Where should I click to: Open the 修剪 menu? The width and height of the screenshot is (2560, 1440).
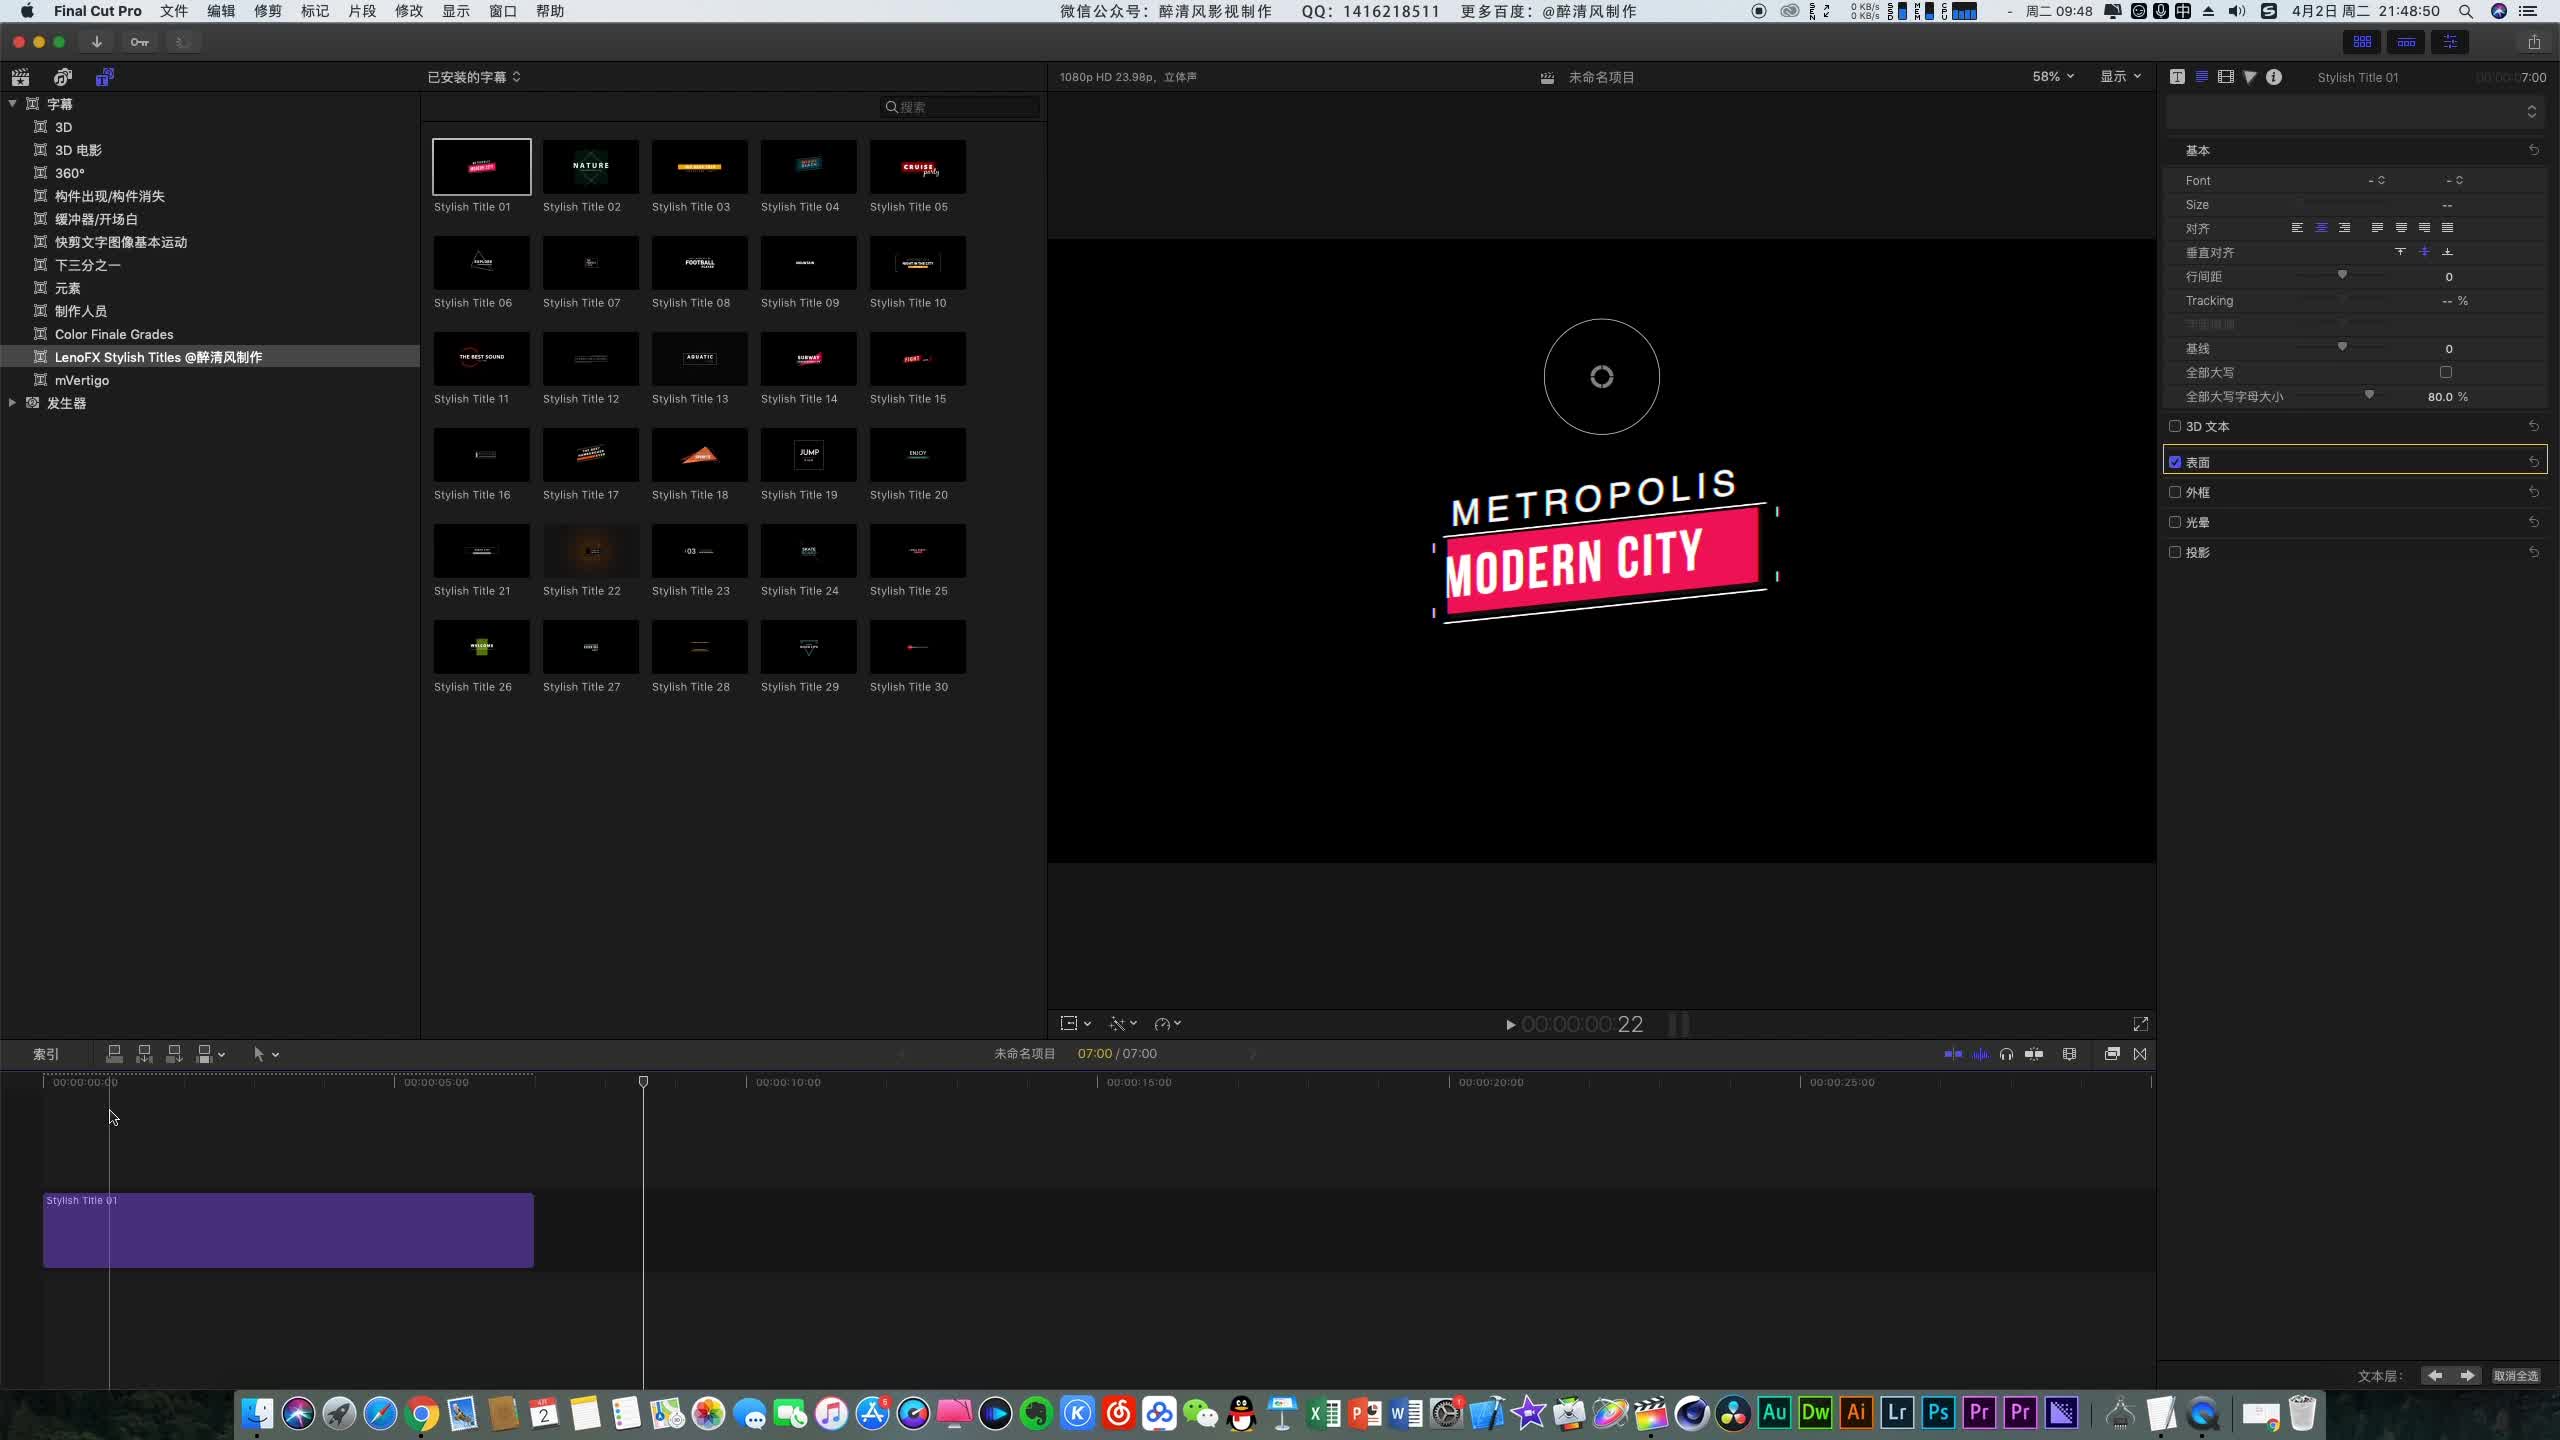(x=268, y=11)
